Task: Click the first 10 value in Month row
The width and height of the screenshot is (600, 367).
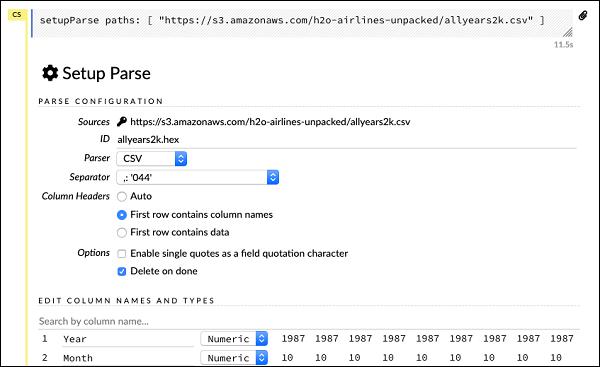Action: pyautogui.click(x=287, y=358)
